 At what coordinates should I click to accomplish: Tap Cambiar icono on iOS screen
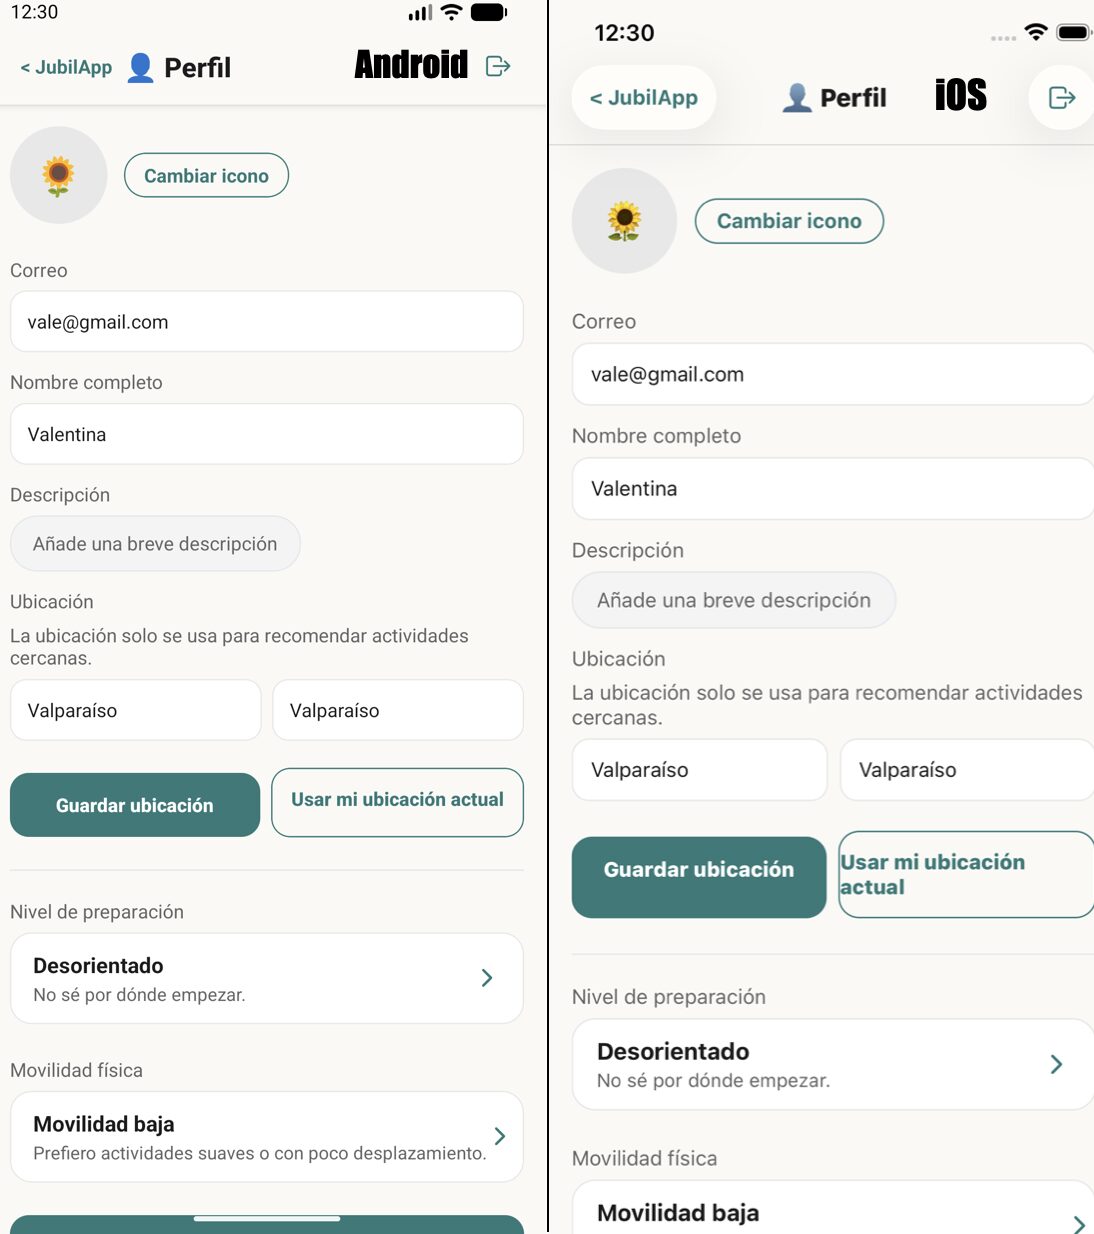tap(789, 221)
